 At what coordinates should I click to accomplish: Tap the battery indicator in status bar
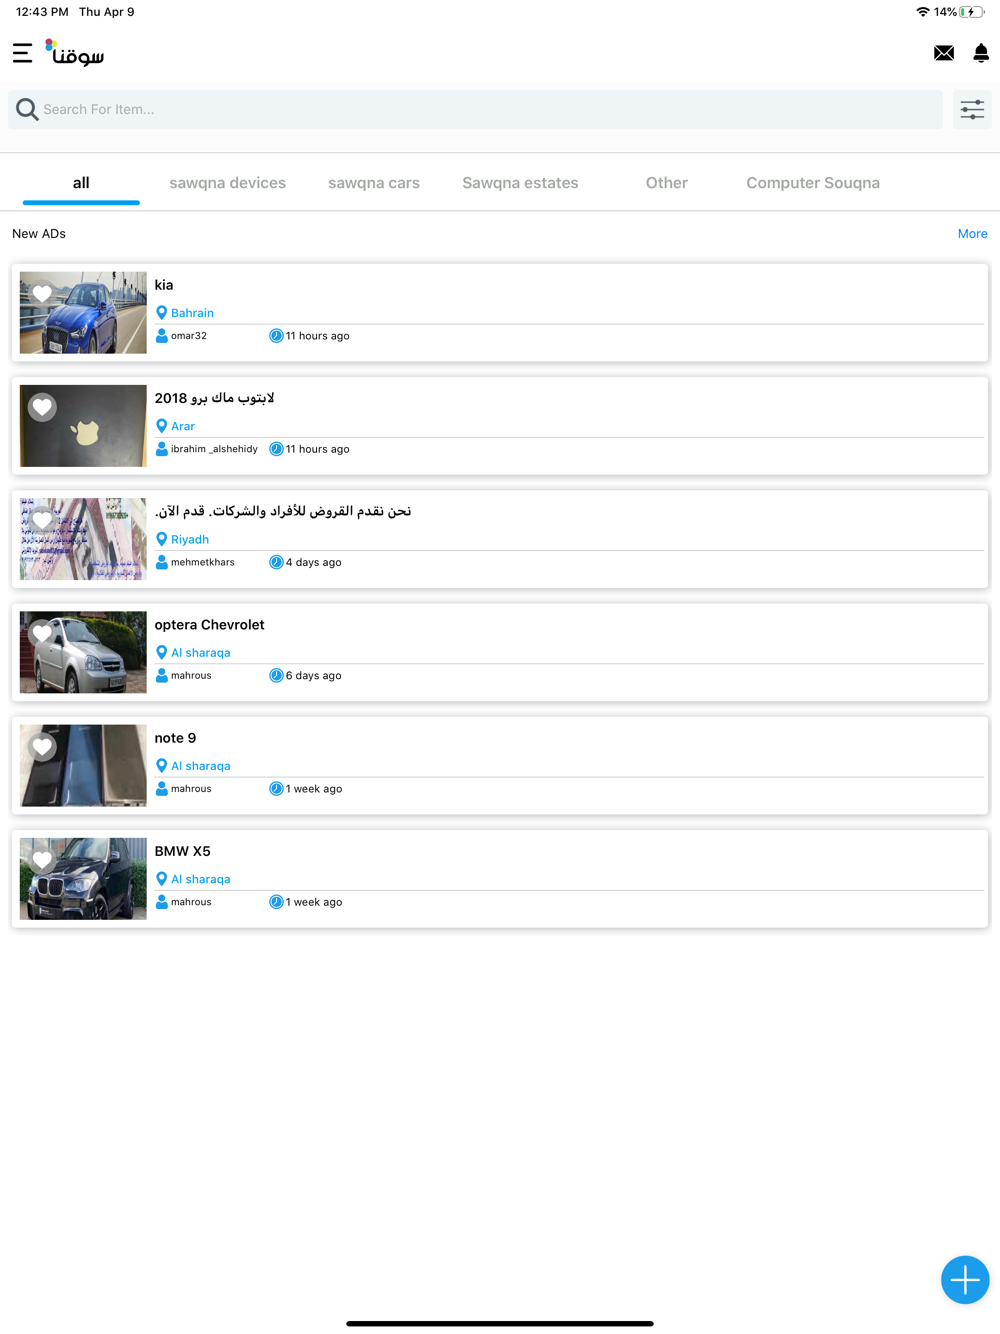[972, 12]
